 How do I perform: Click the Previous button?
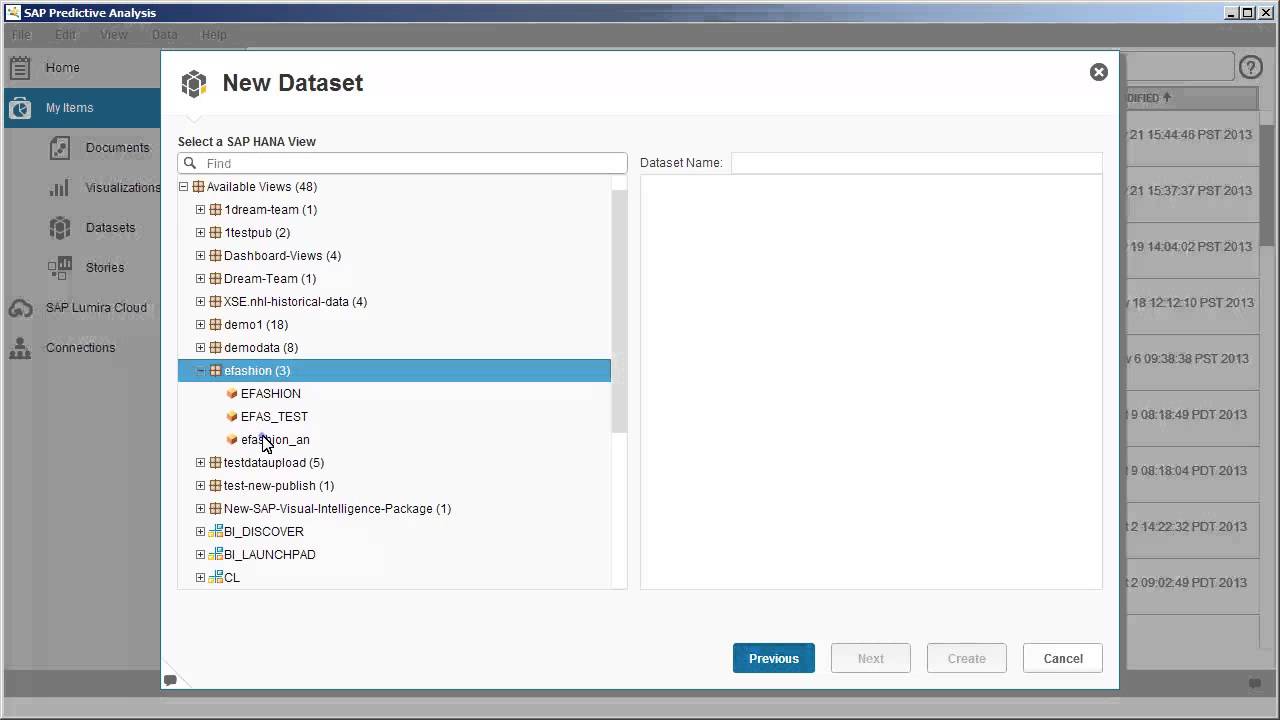click(774, 658)
